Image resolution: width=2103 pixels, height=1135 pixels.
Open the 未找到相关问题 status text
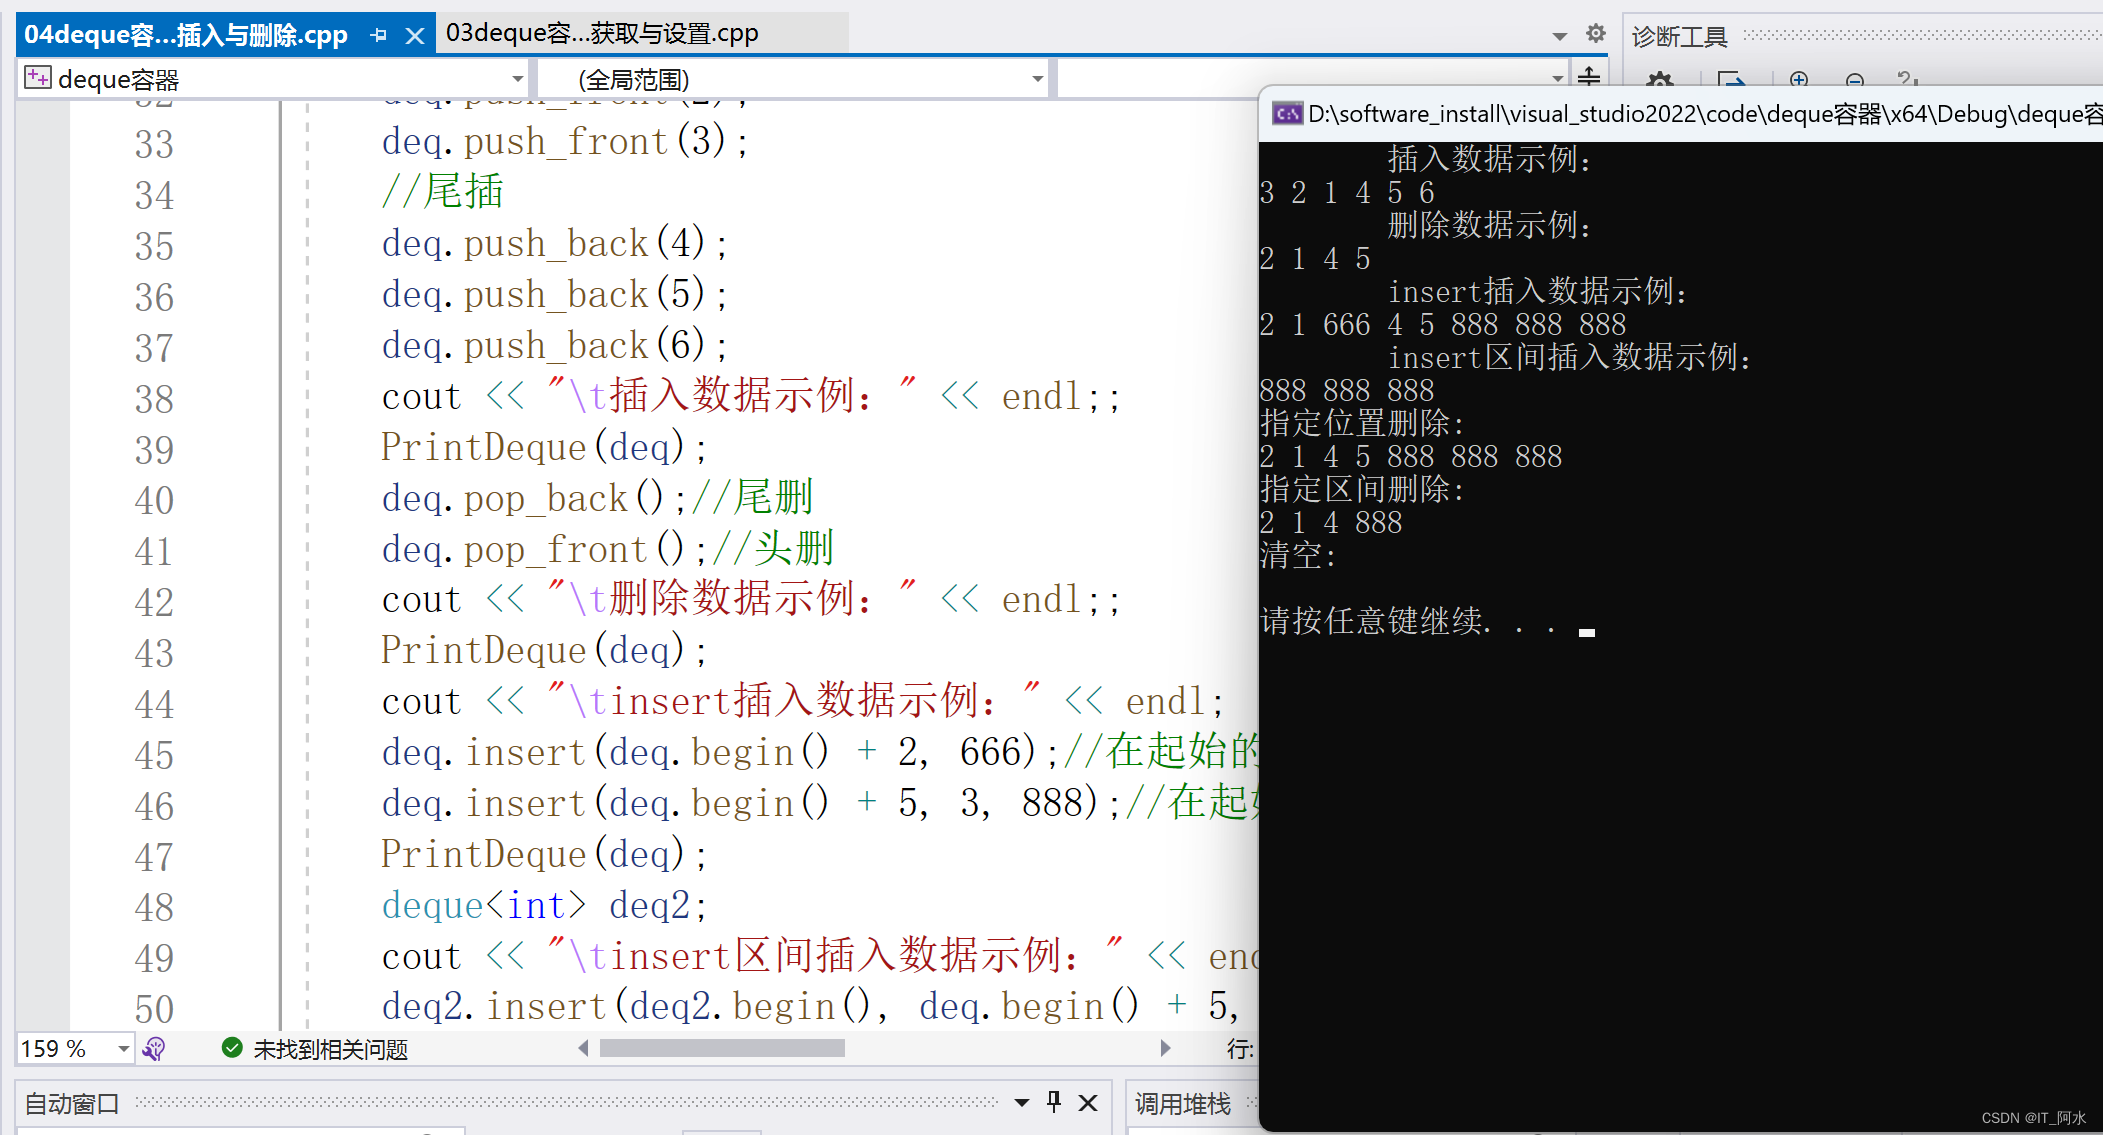click(330, 1049)
